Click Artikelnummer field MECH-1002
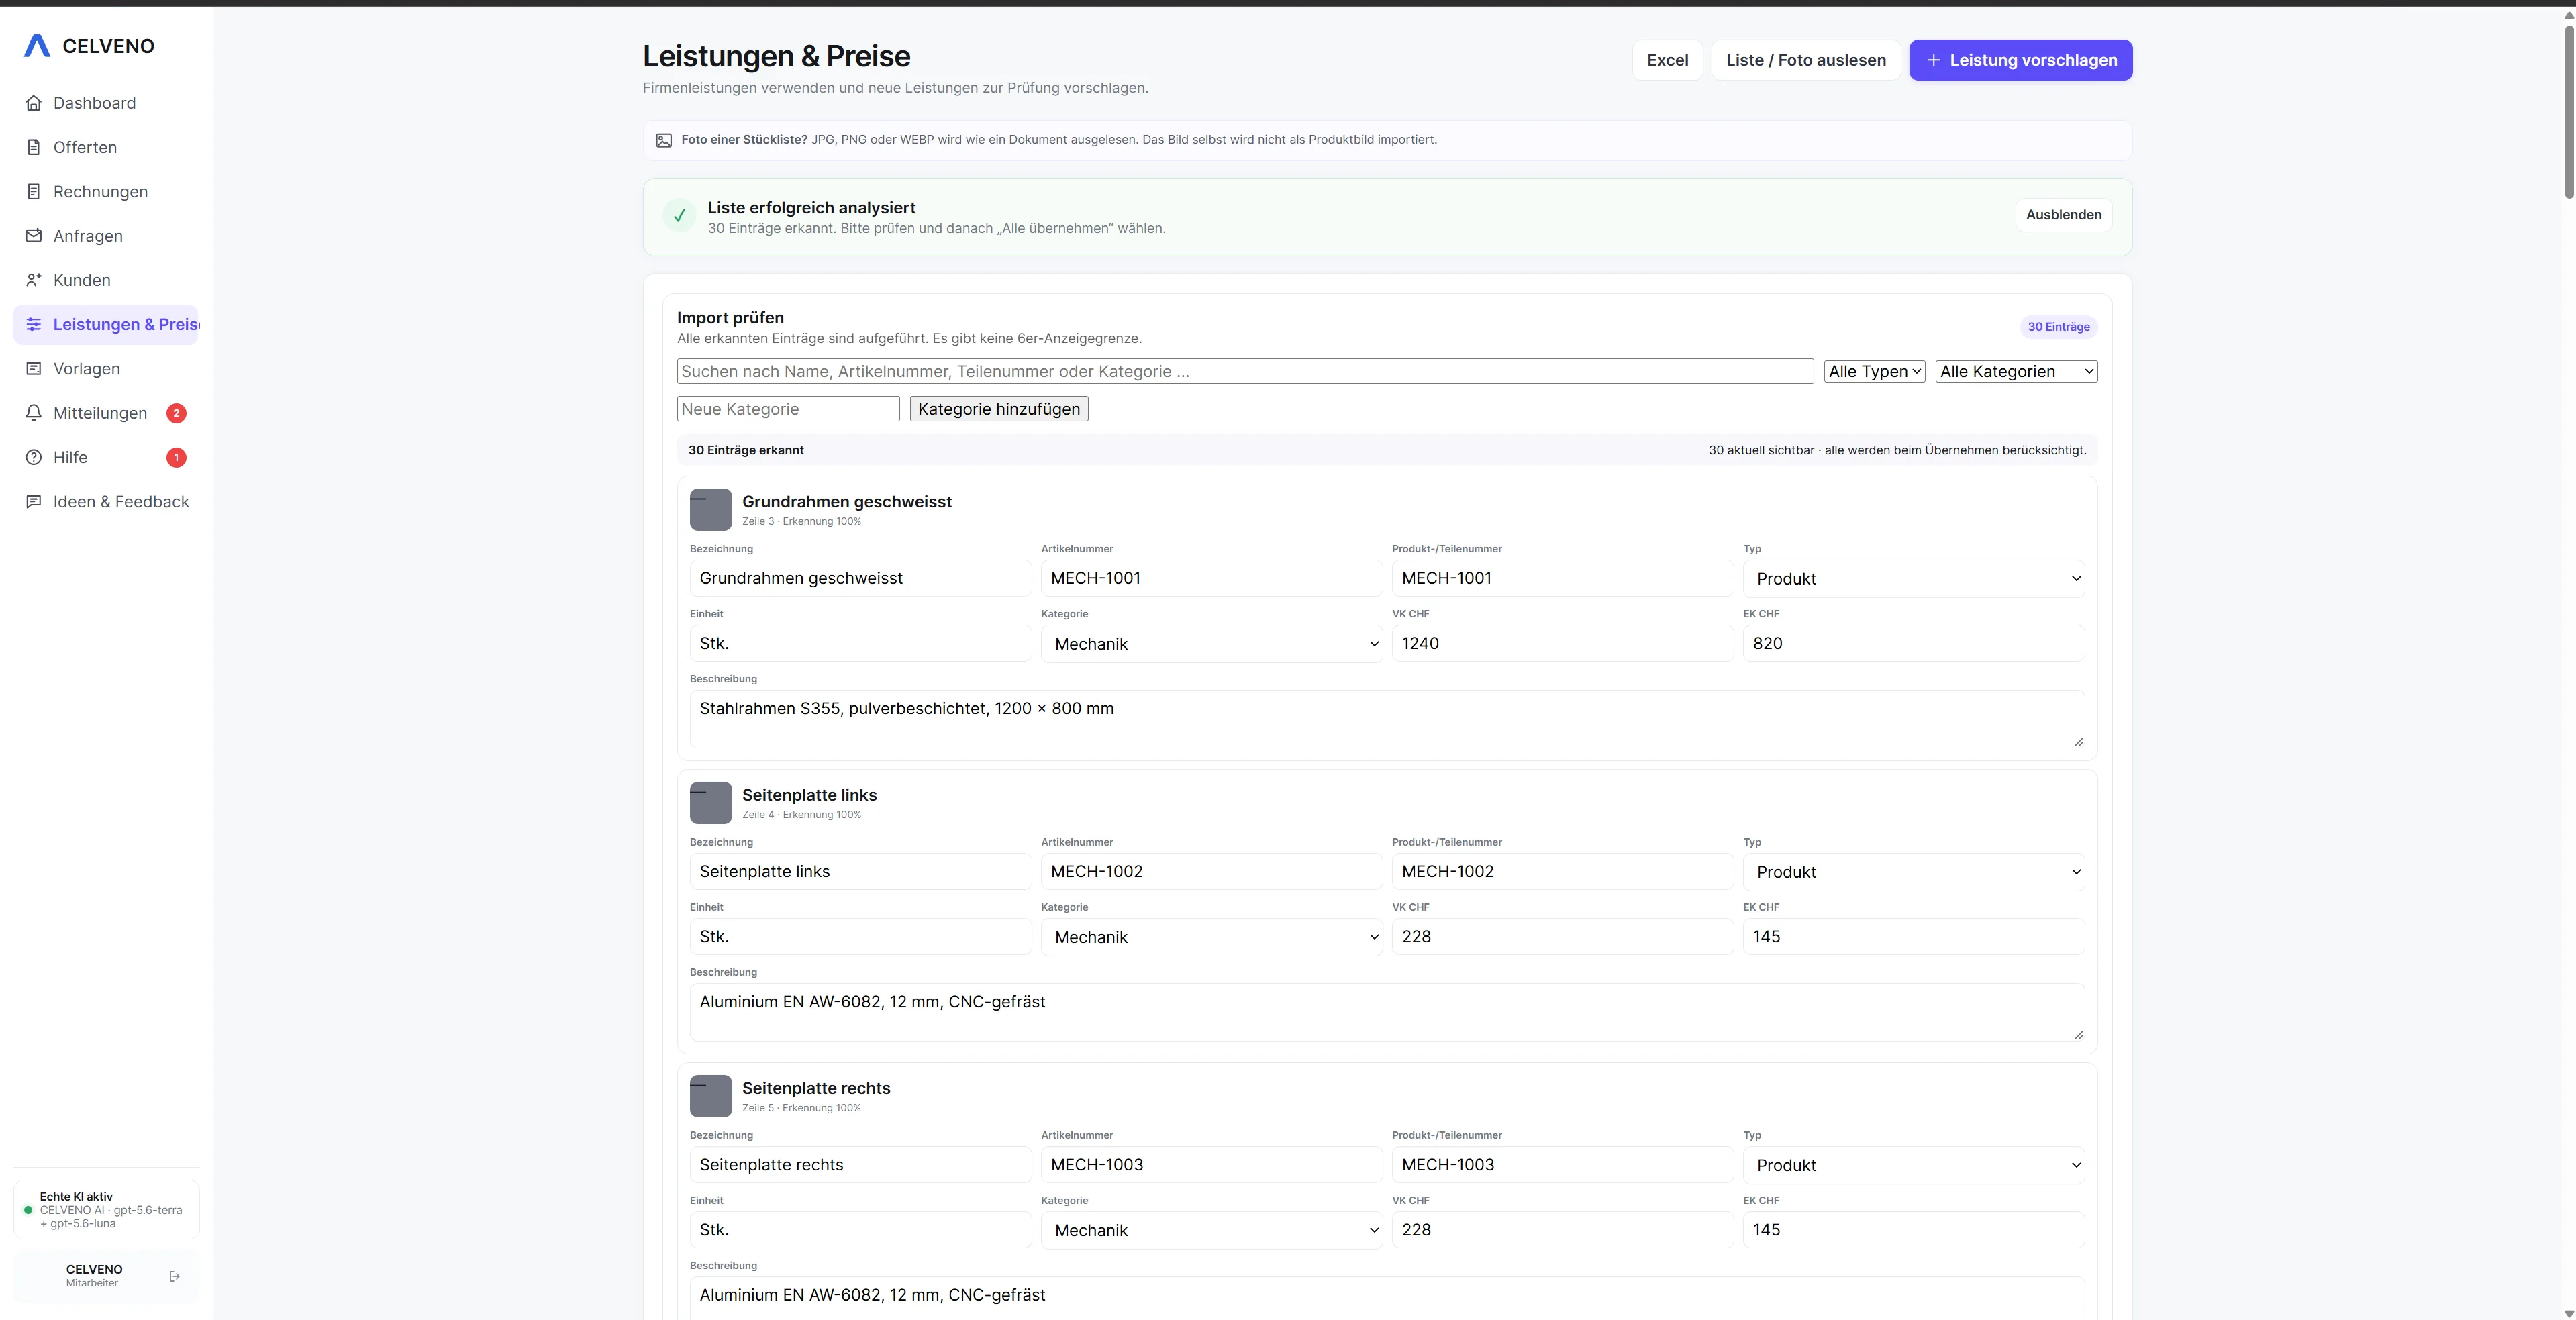2576x1320 pixels. click(x=1211, y=871)
